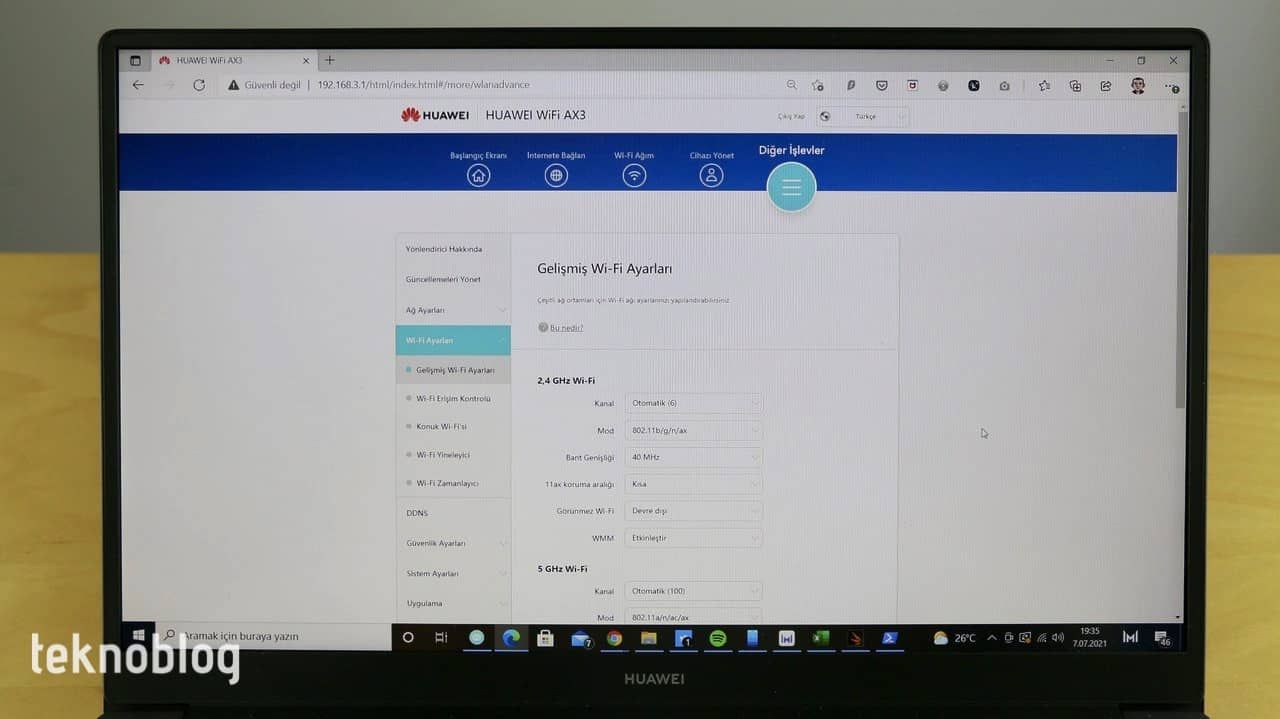This screenshot has width=1280, height=719.
Task: Click Windows Start button
Action: pos(139,636)
